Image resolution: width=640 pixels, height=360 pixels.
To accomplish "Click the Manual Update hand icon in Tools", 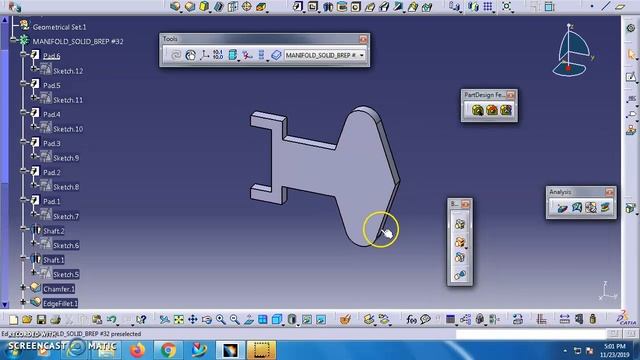I will click(190, 55).
